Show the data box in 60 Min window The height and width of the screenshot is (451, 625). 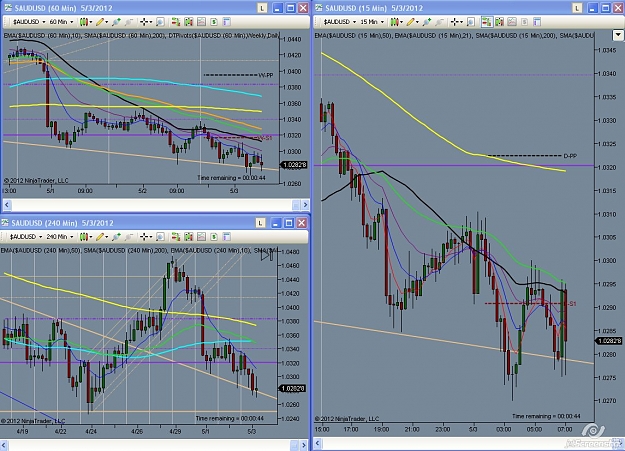point(160,22)
